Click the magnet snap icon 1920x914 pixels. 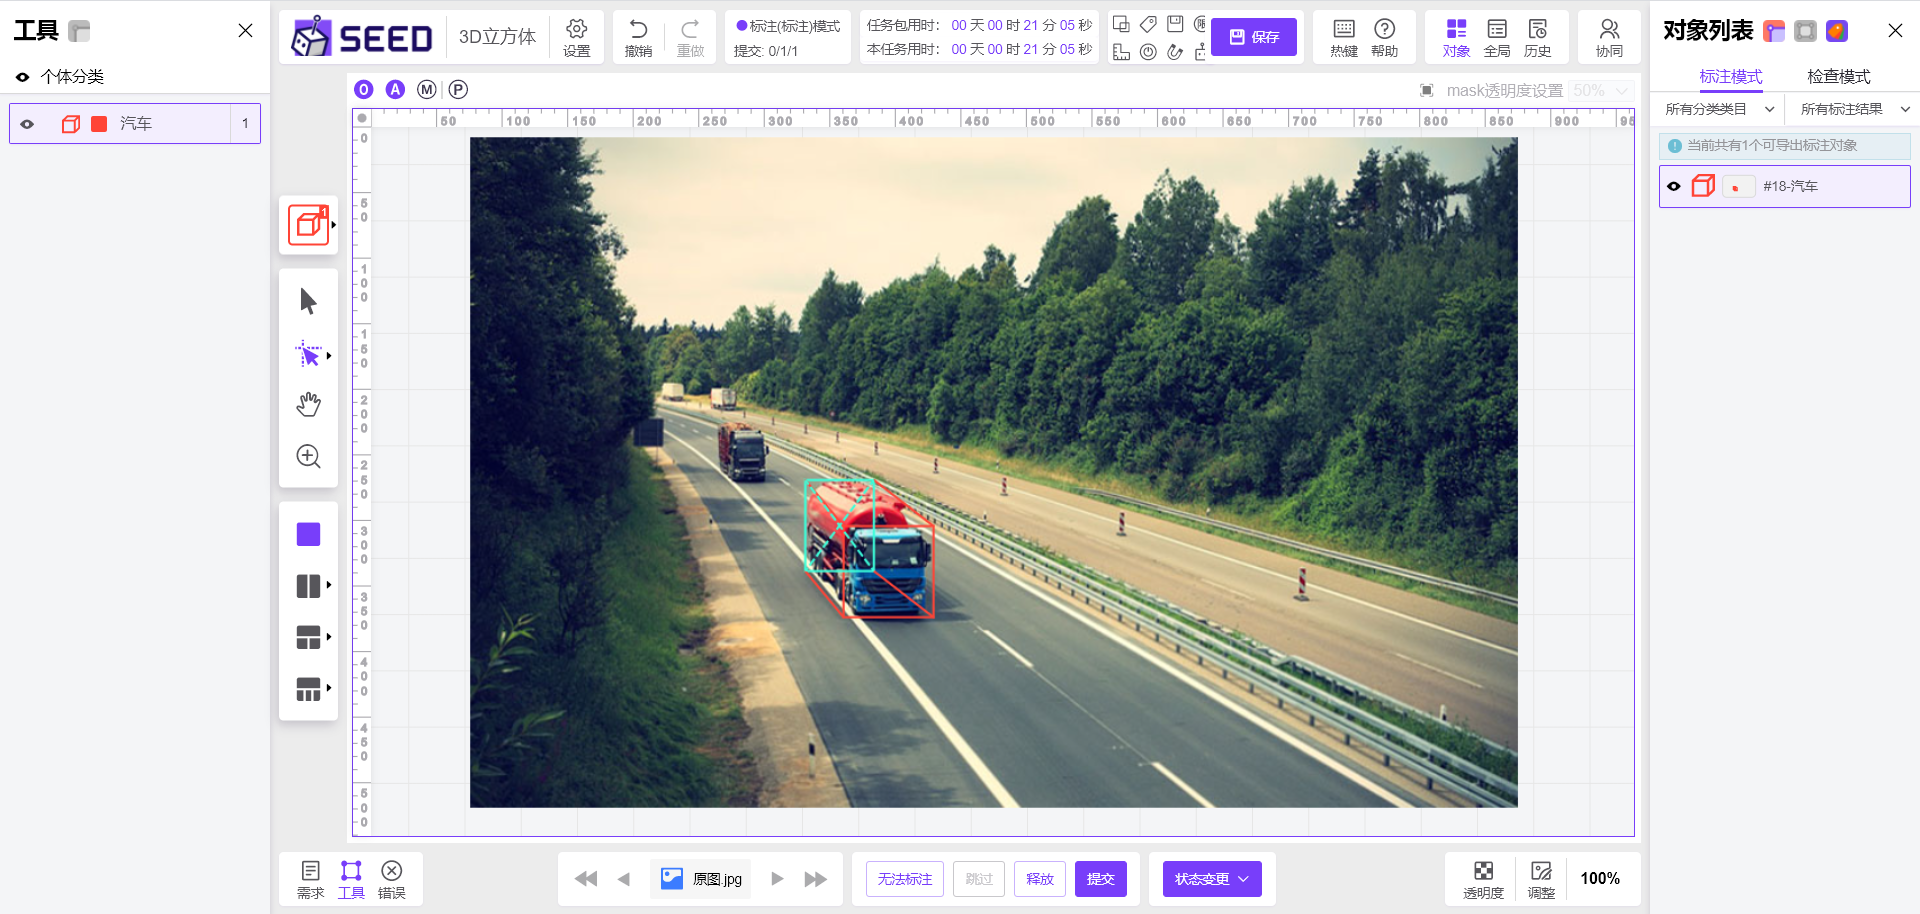click(x=1175, y=52)
